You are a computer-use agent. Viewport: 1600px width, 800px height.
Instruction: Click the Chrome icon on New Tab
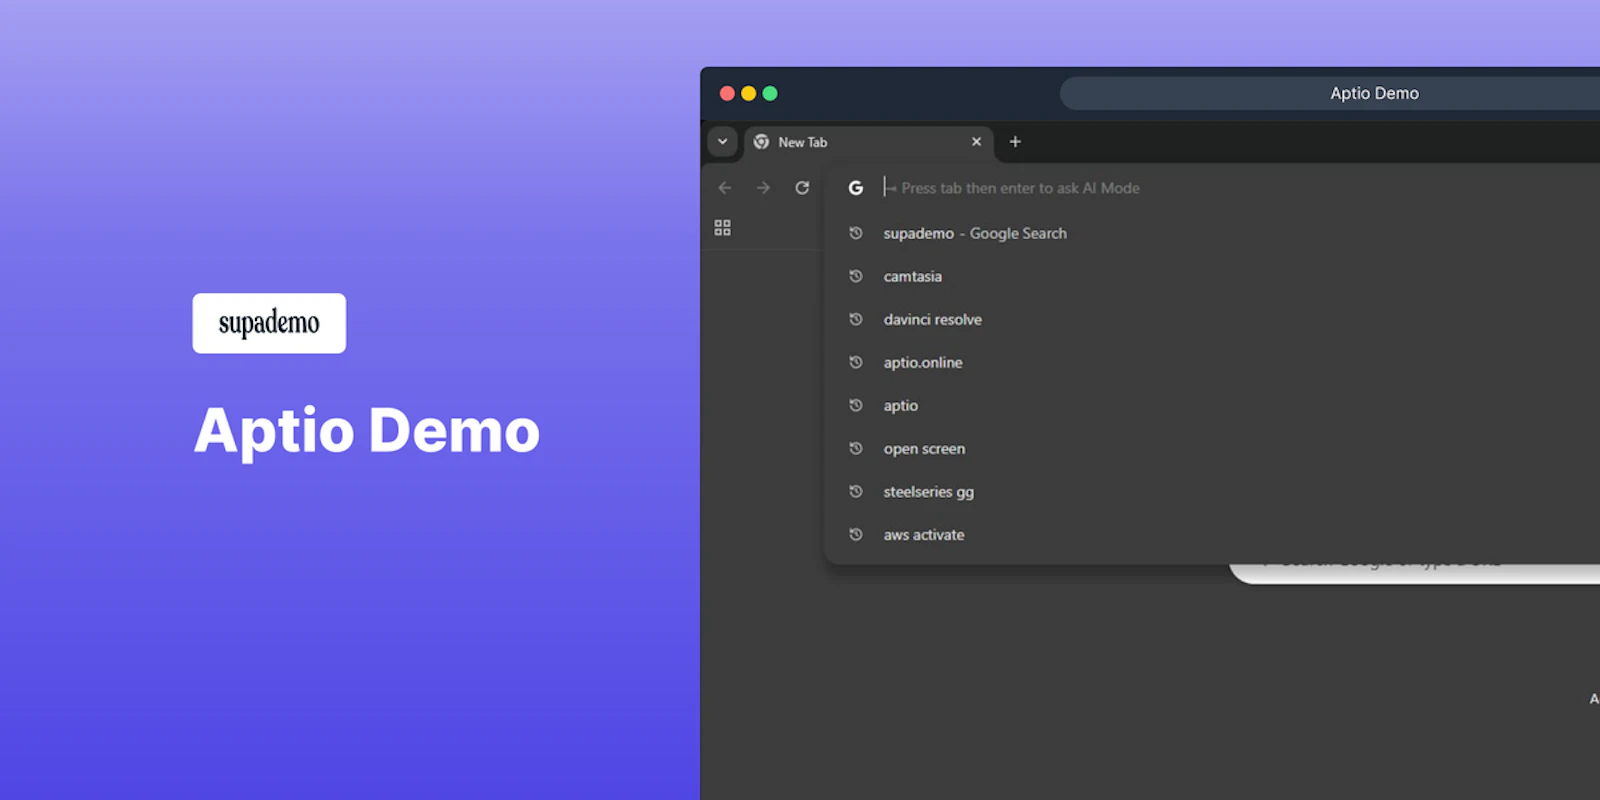click(x=761, y=142)
